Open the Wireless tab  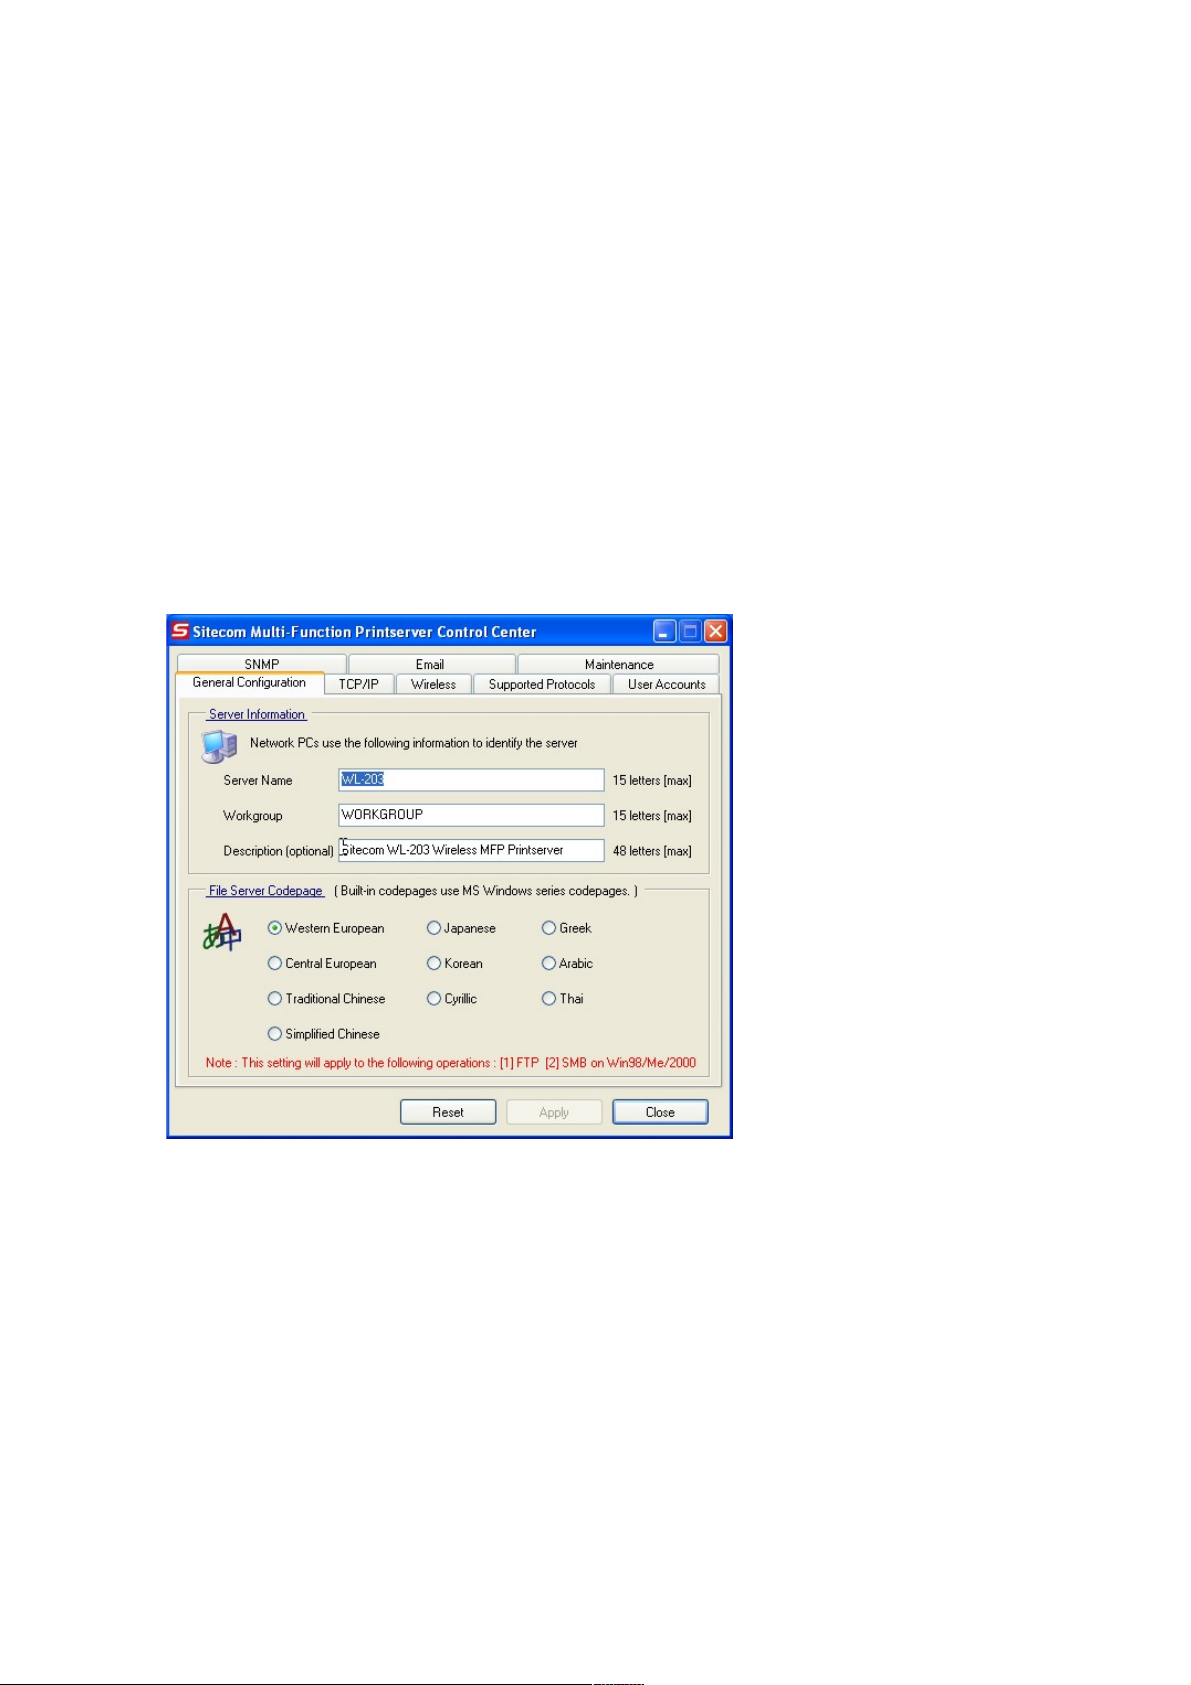(x=433, y=685)
